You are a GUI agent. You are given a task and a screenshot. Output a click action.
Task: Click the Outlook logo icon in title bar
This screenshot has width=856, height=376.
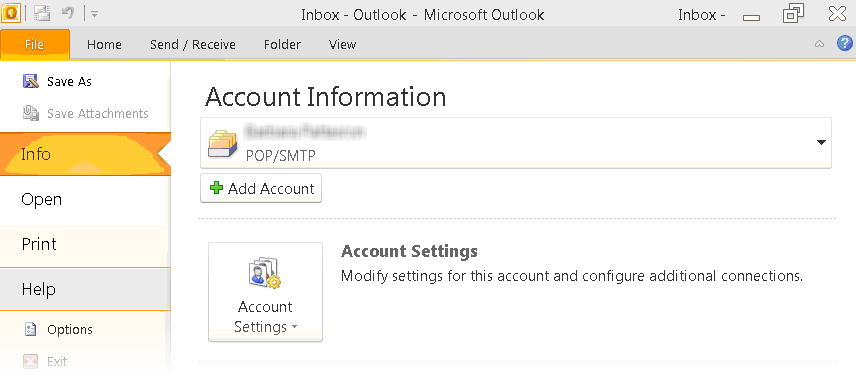(11, 13)
